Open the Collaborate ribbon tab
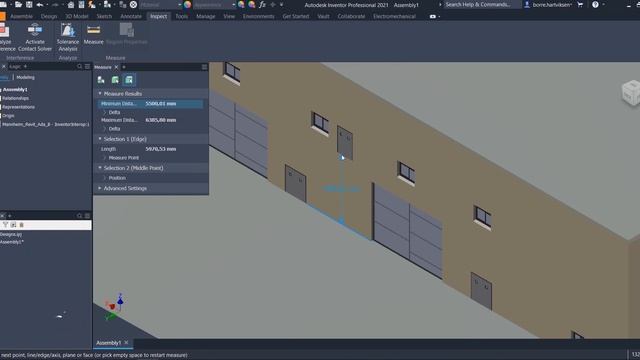640x360 pixels. point(351,16)
